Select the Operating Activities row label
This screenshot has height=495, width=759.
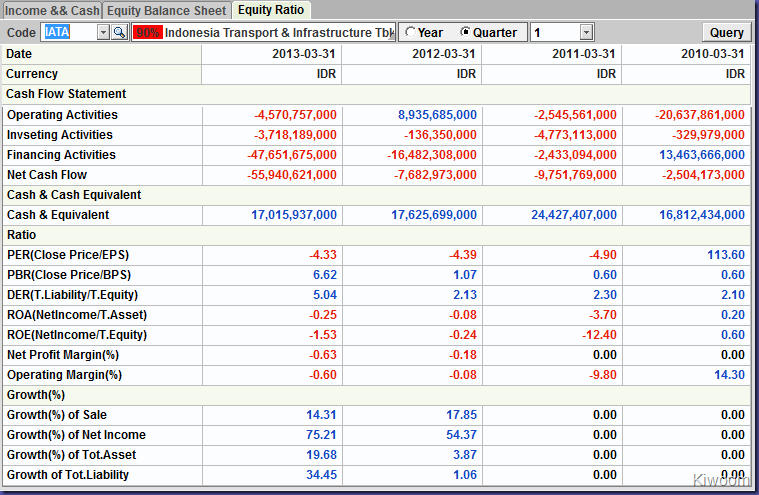(62, 115)
